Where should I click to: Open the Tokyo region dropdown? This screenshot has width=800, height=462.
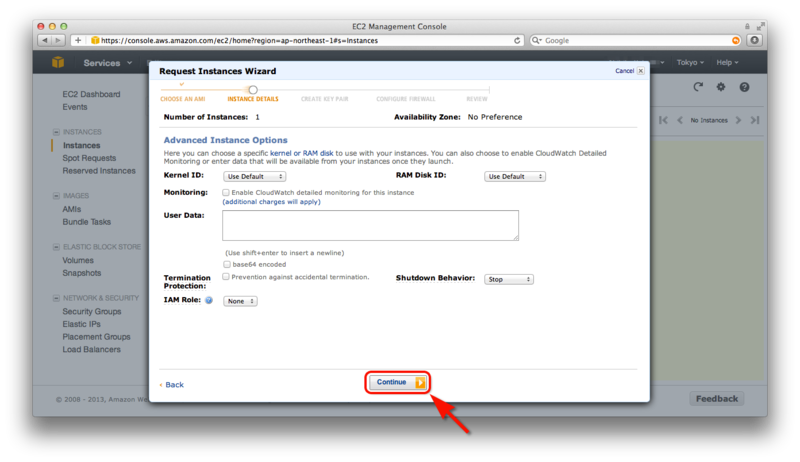click(x=690, y=62)
